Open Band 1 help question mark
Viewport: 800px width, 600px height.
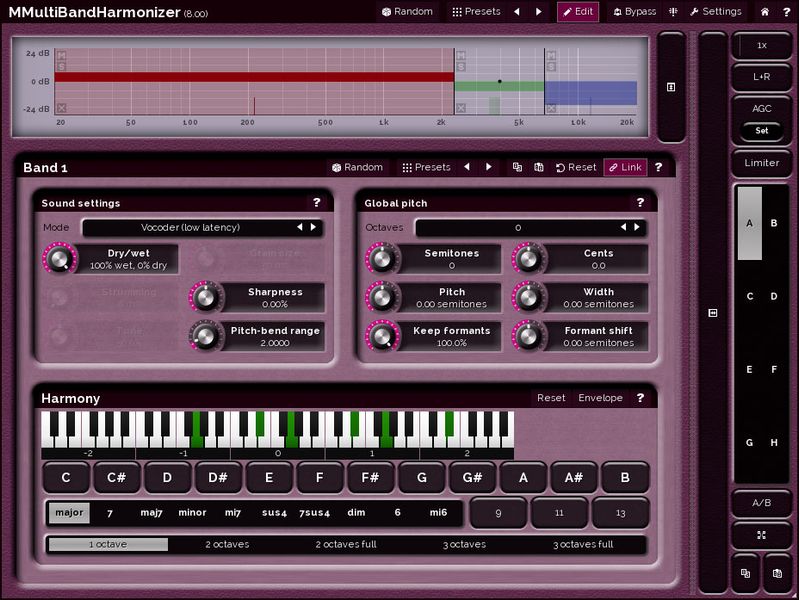point(659,167)
